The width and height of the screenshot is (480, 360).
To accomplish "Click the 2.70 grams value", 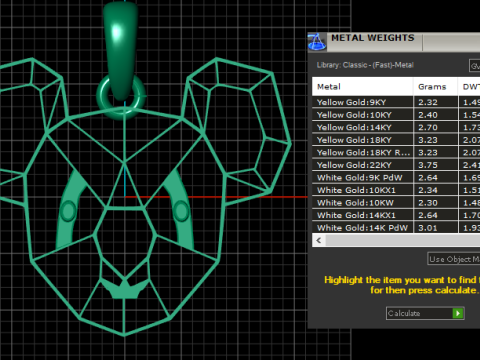I will coord(428,127).
